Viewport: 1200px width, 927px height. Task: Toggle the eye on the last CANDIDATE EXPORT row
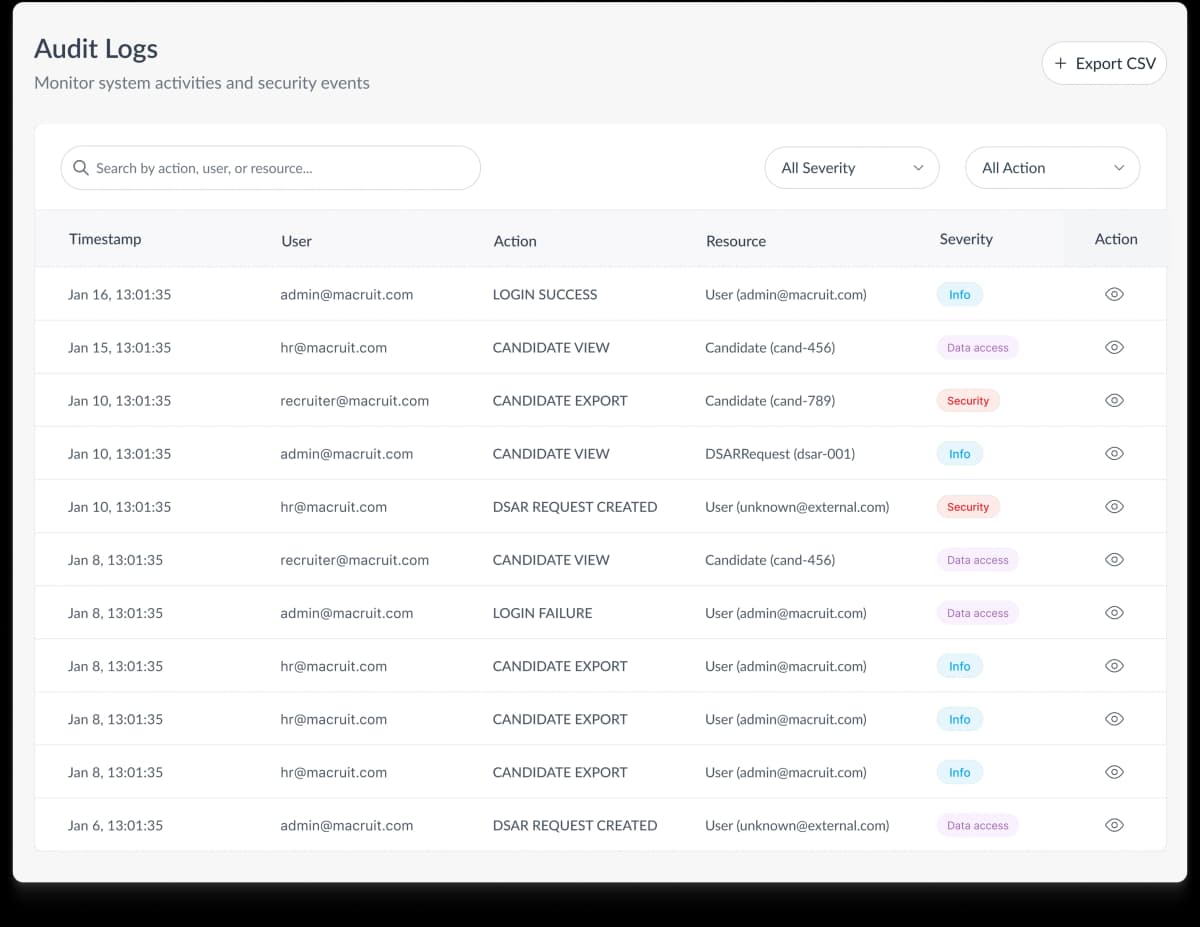[1114, 771]
